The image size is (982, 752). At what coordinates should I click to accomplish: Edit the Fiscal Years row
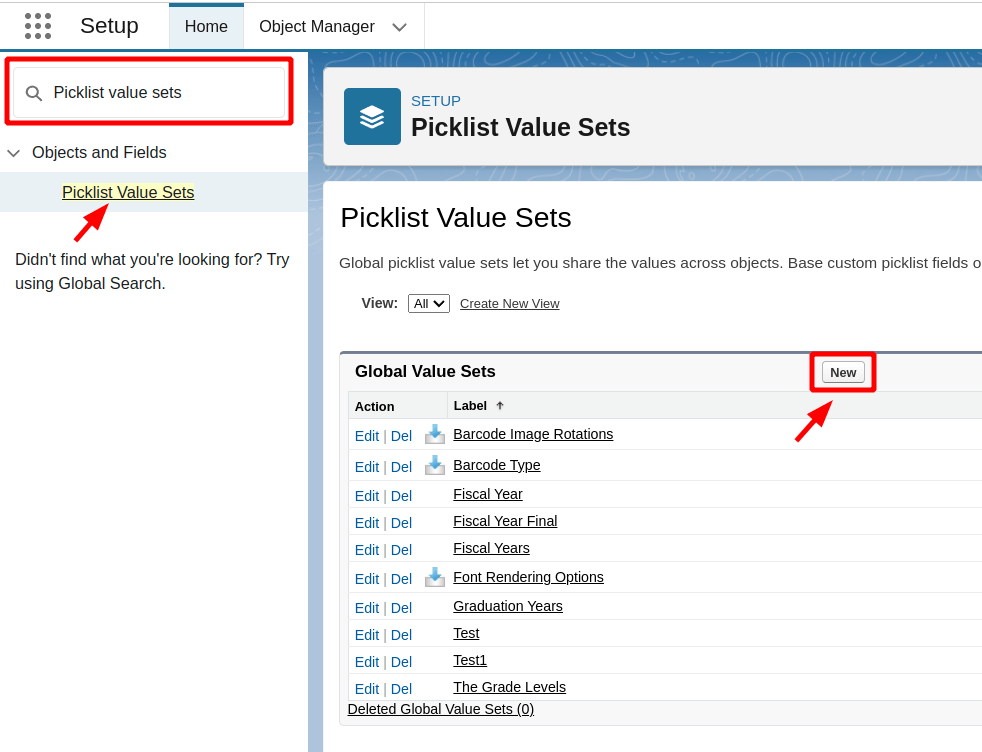(366, 550)
